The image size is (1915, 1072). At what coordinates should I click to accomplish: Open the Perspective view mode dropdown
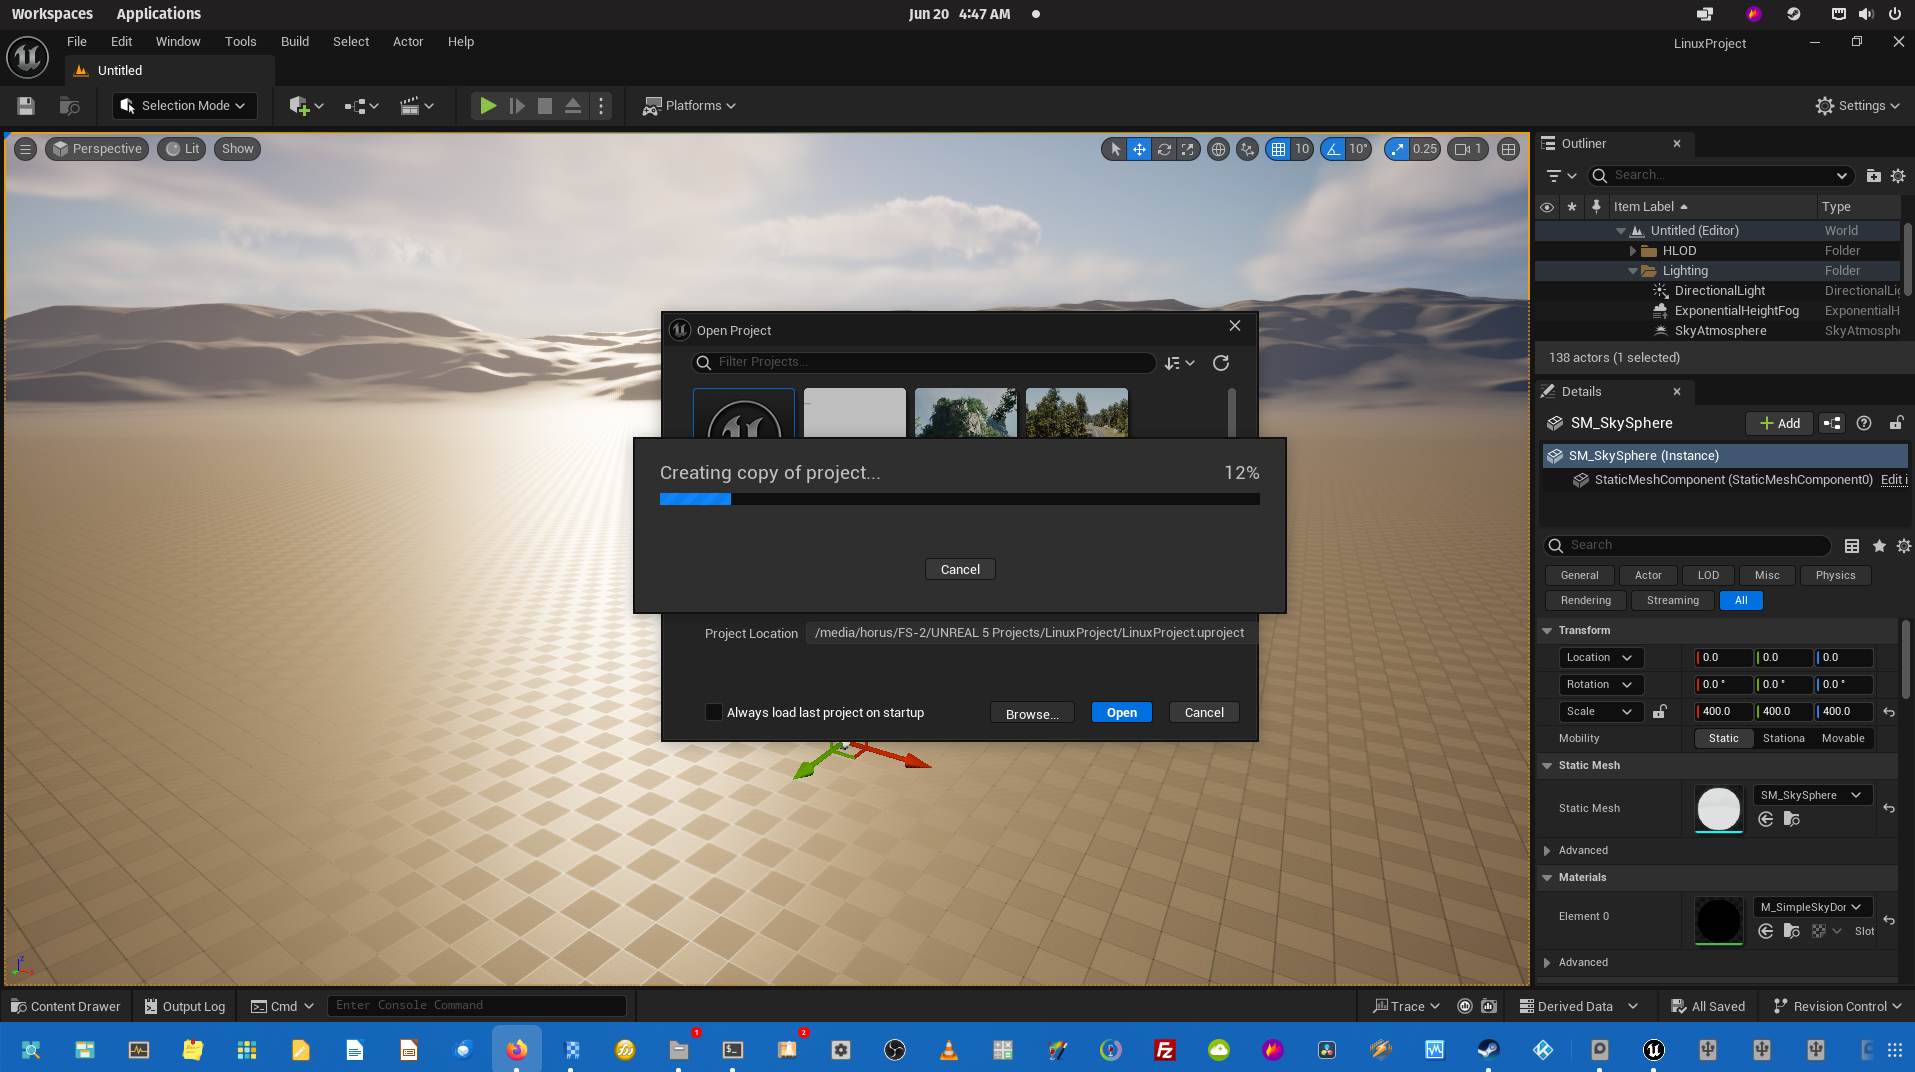(97, 149)
